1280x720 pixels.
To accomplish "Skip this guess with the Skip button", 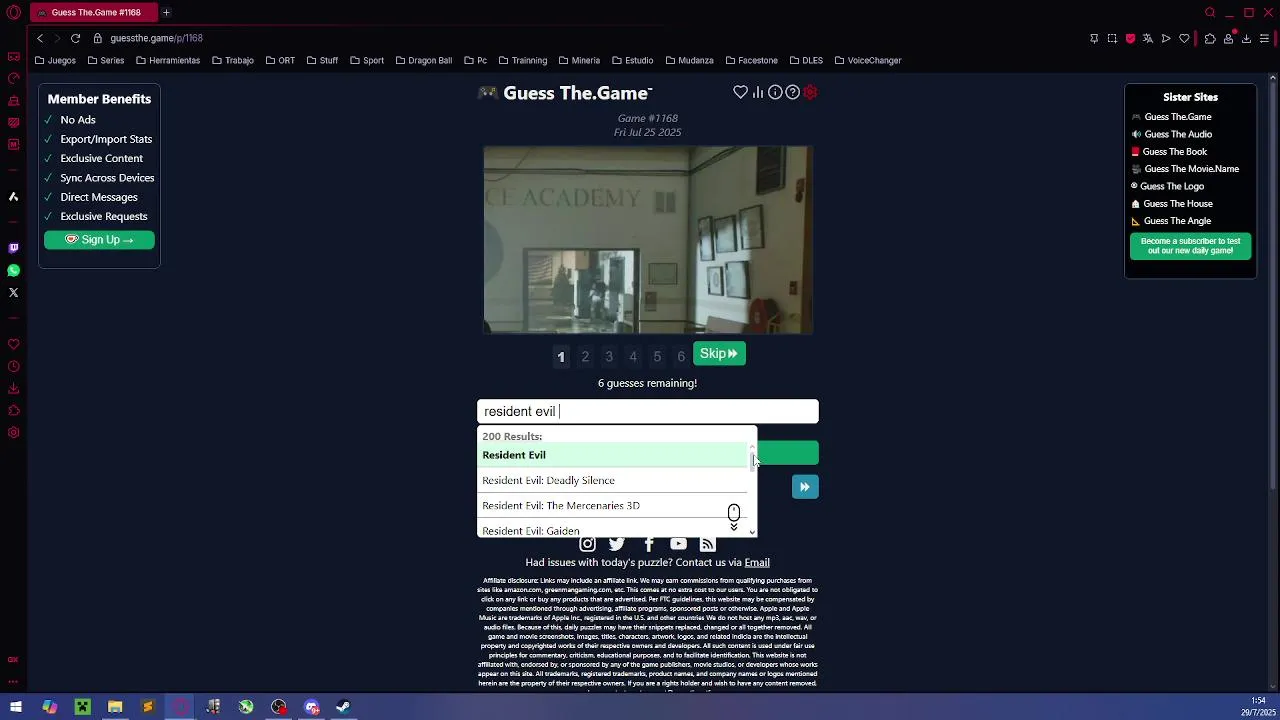I will tap(719, 354).
